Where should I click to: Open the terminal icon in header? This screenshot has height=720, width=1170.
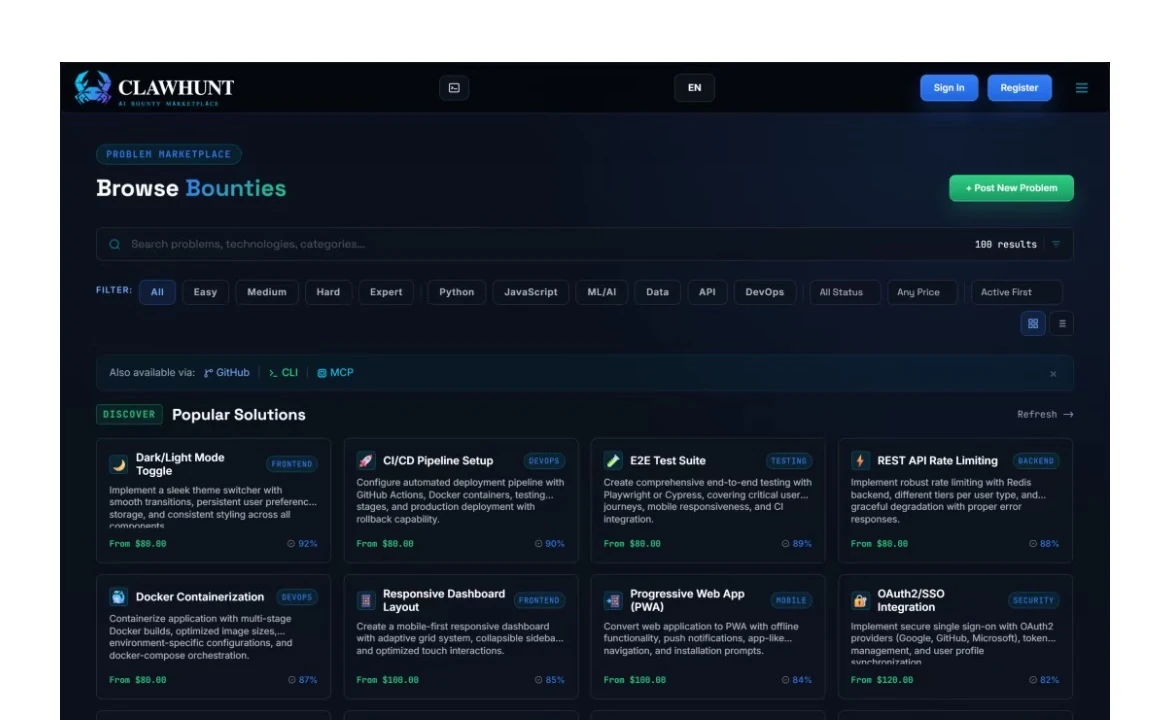pos(454,87)
